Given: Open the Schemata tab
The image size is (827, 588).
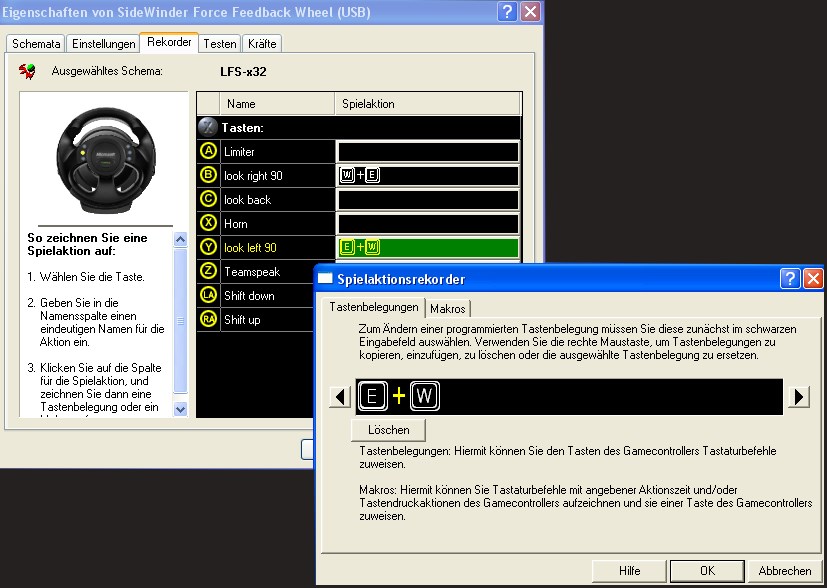Looking at the screenshot, I should pos(36,44).
